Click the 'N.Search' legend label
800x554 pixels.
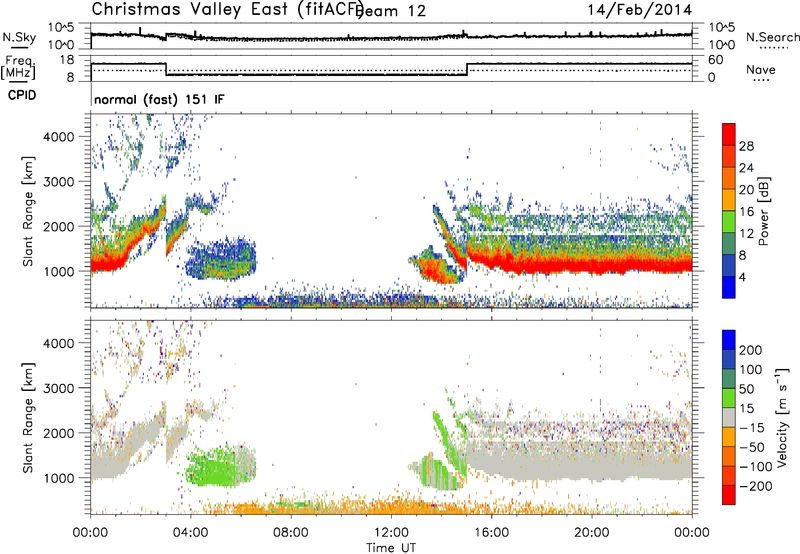point(772,37)
